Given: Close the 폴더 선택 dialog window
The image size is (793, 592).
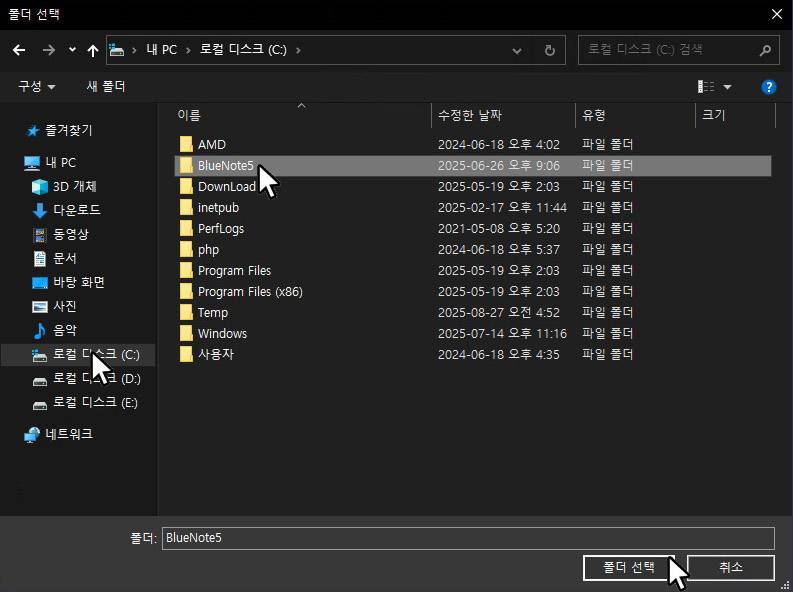Looking at the screenshot, I should pos(777,14).
